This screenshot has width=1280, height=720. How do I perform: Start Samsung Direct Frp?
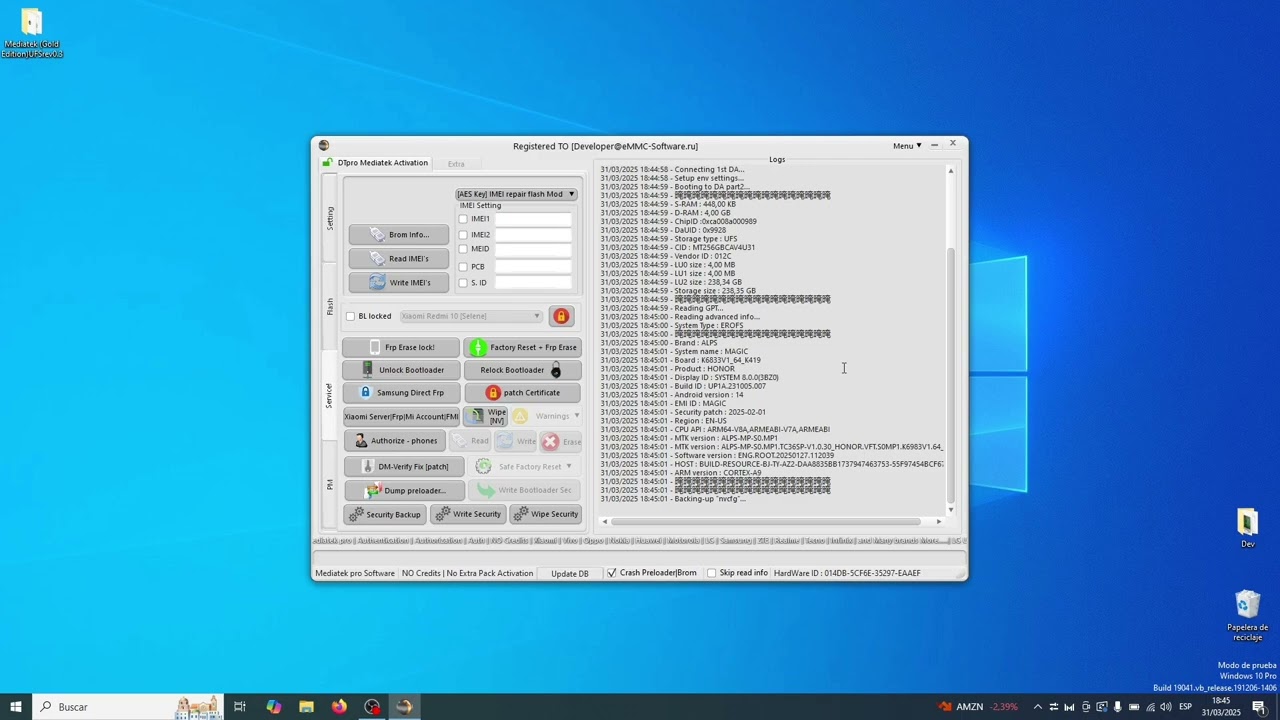pyautogui.click(x=401, y=392)
